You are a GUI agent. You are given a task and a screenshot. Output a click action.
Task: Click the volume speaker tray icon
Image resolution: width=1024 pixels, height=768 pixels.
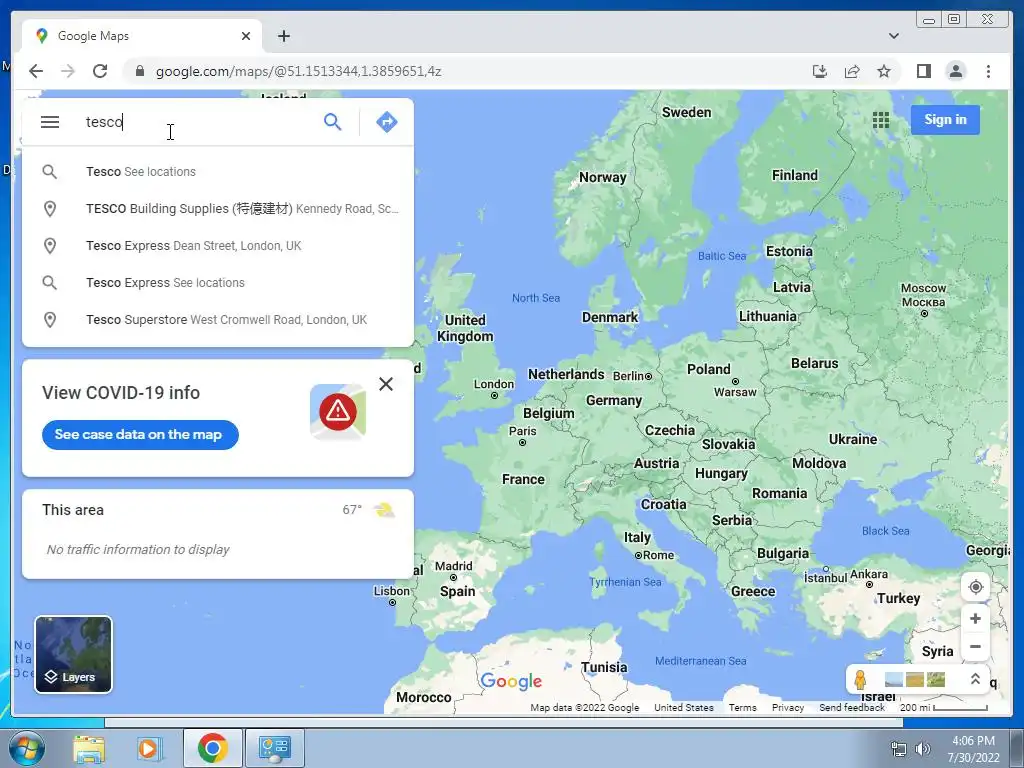[x=922, y=749]
